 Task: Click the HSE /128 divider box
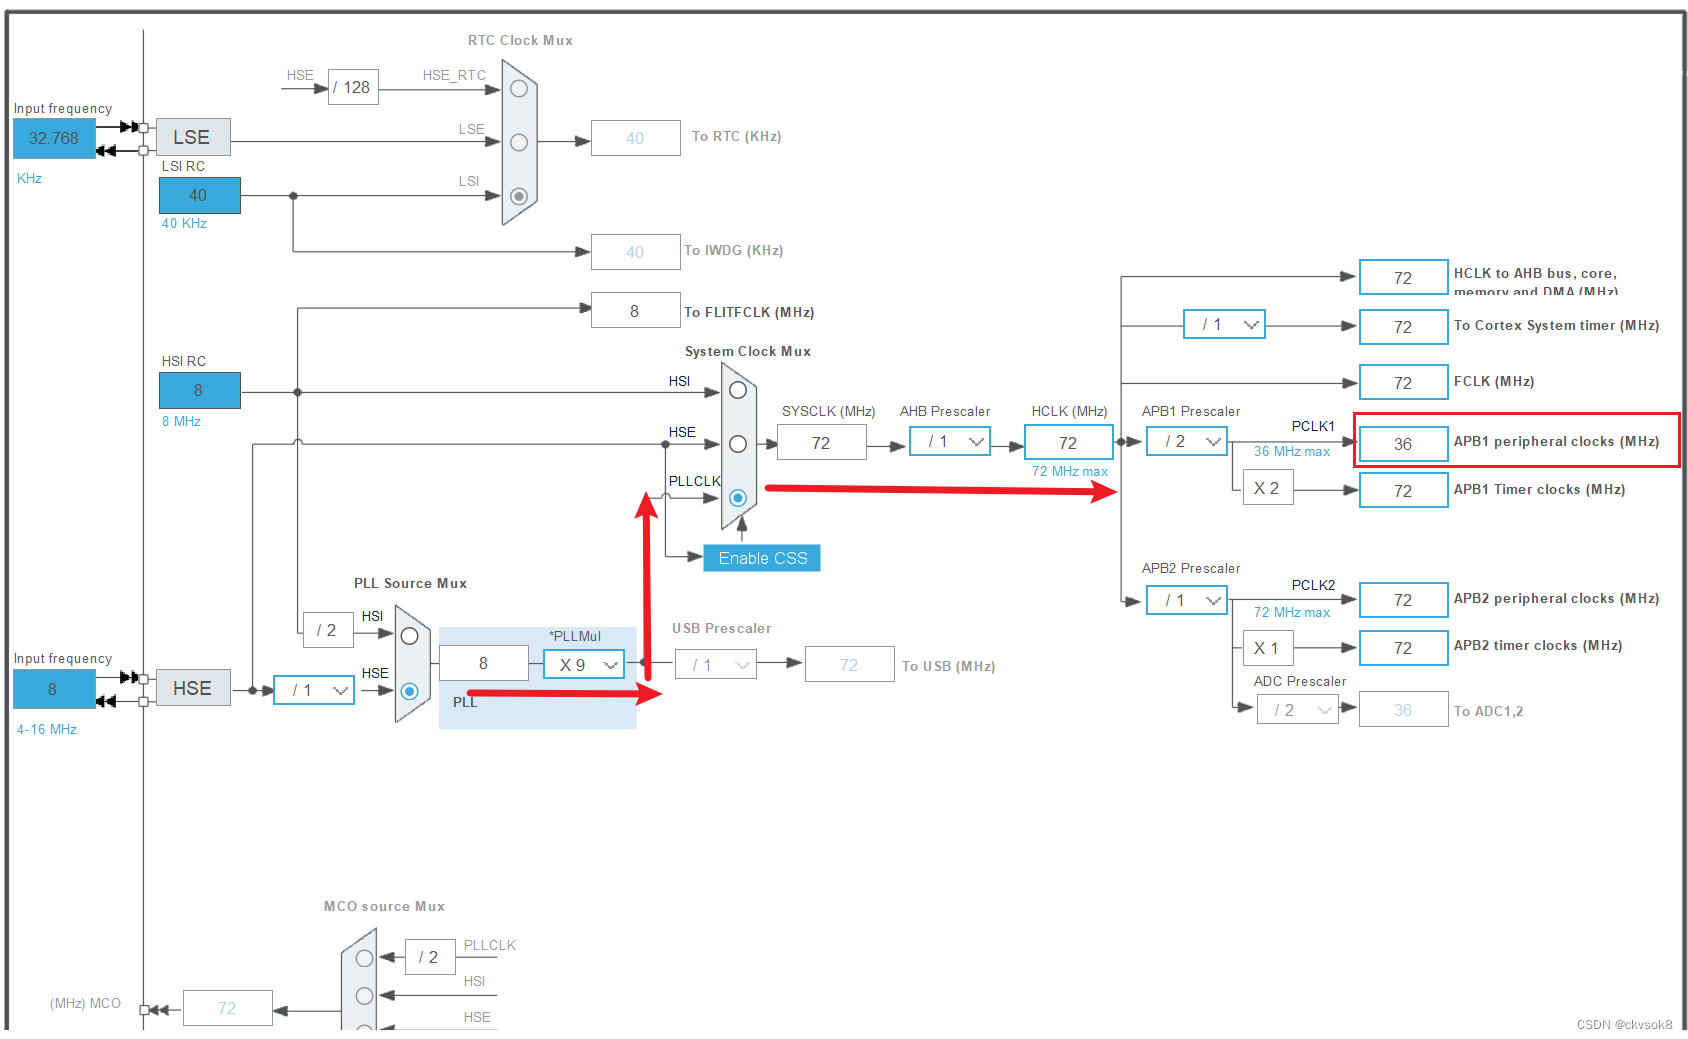(x=353, y=87)
